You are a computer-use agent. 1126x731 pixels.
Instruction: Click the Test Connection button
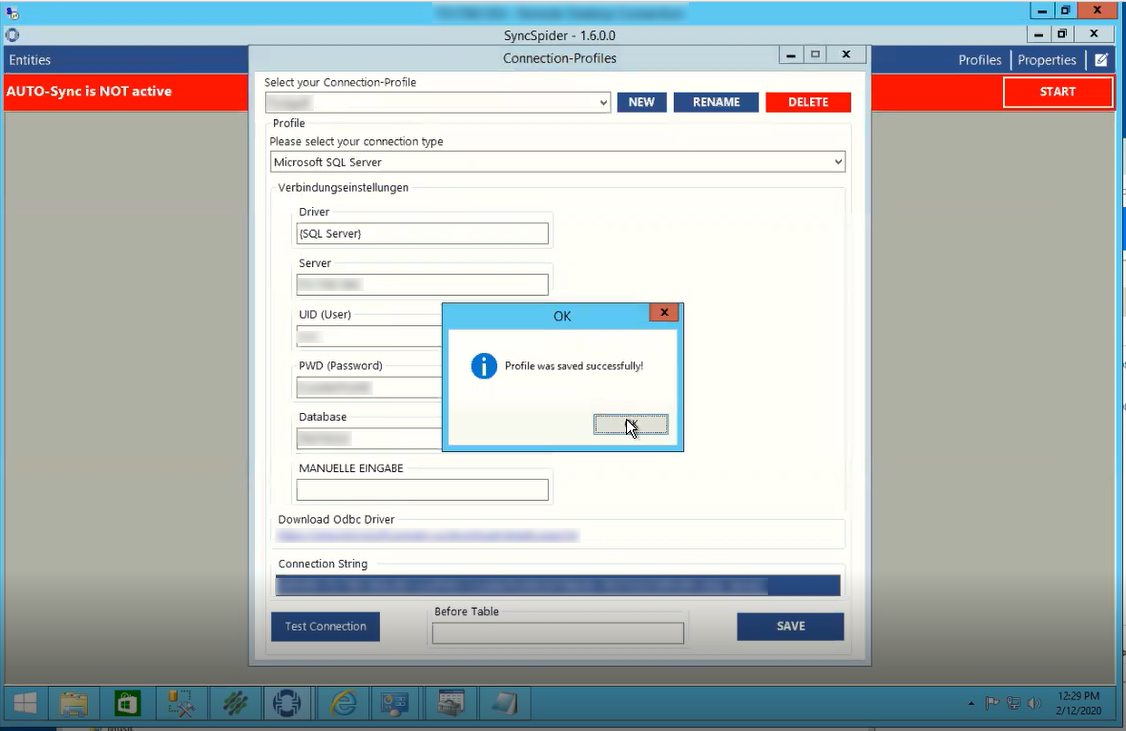(325, 626)
